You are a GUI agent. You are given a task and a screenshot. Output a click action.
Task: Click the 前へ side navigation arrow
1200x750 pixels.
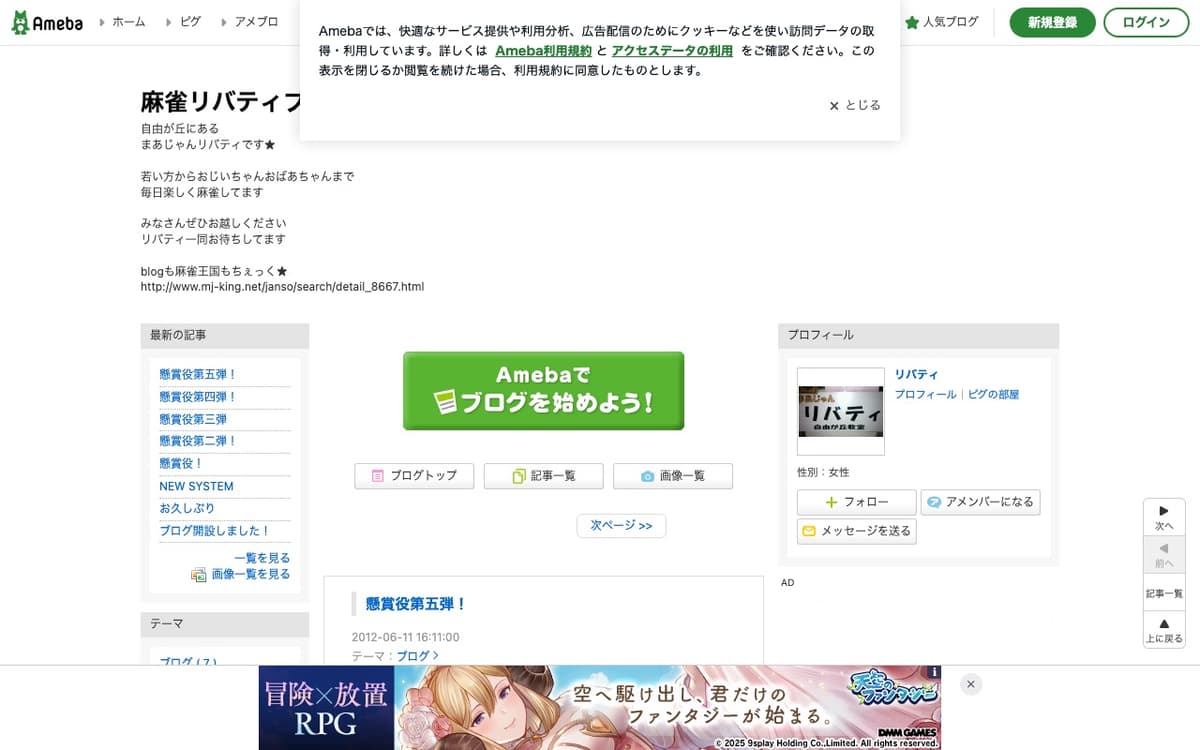coord(1164,555)
